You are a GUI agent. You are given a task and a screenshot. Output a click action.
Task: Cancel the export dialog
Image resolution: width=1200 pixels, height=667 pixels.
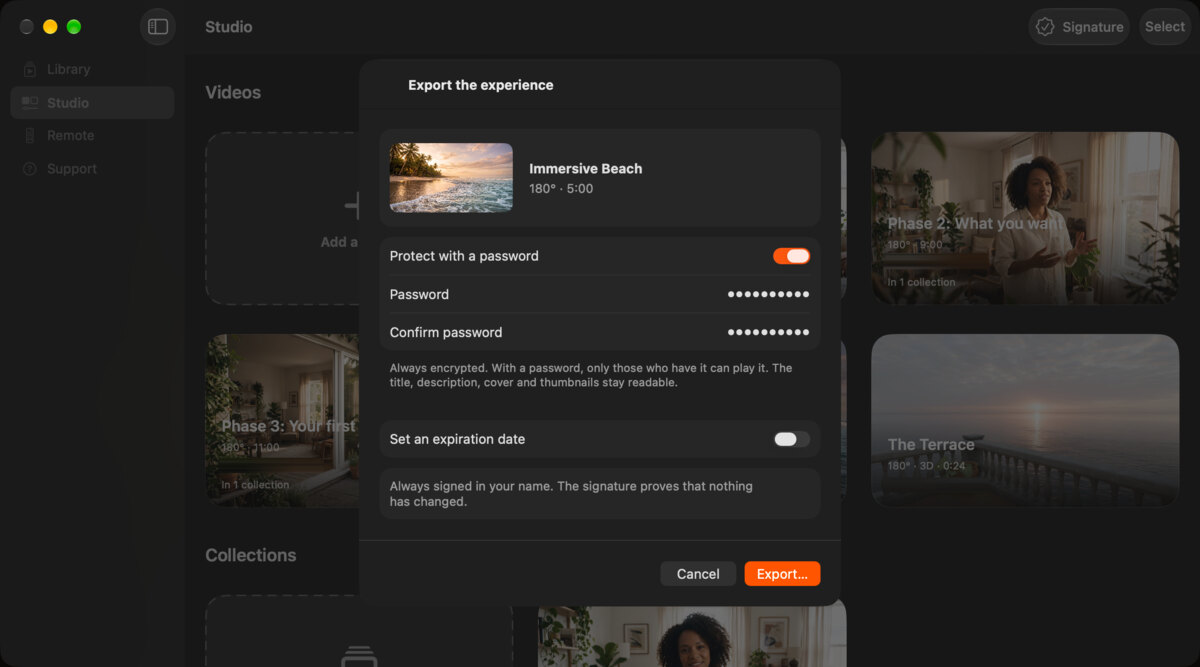pyautogui.click(x=698, y=574)
